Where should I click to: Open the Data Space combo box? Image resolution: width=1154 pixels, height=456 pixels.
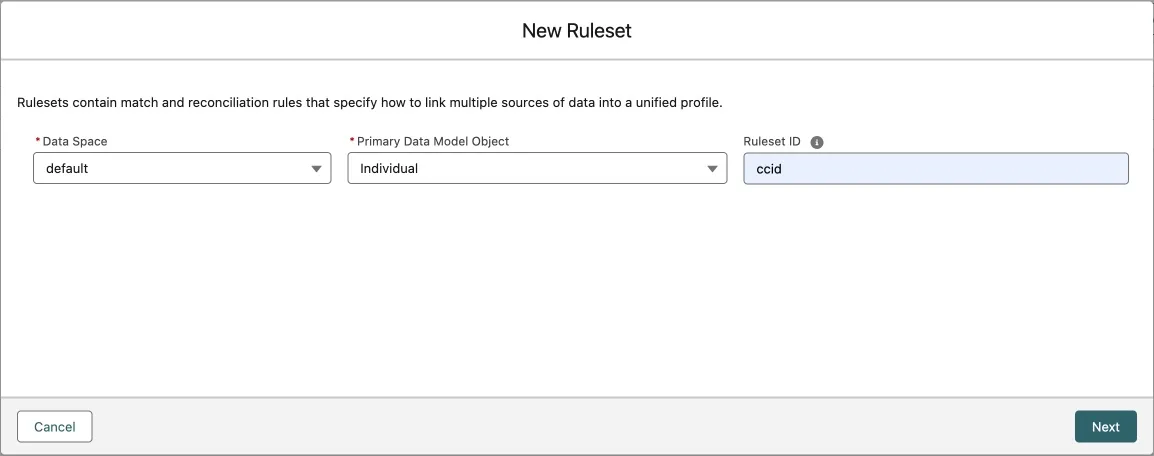tap(182, 168)
